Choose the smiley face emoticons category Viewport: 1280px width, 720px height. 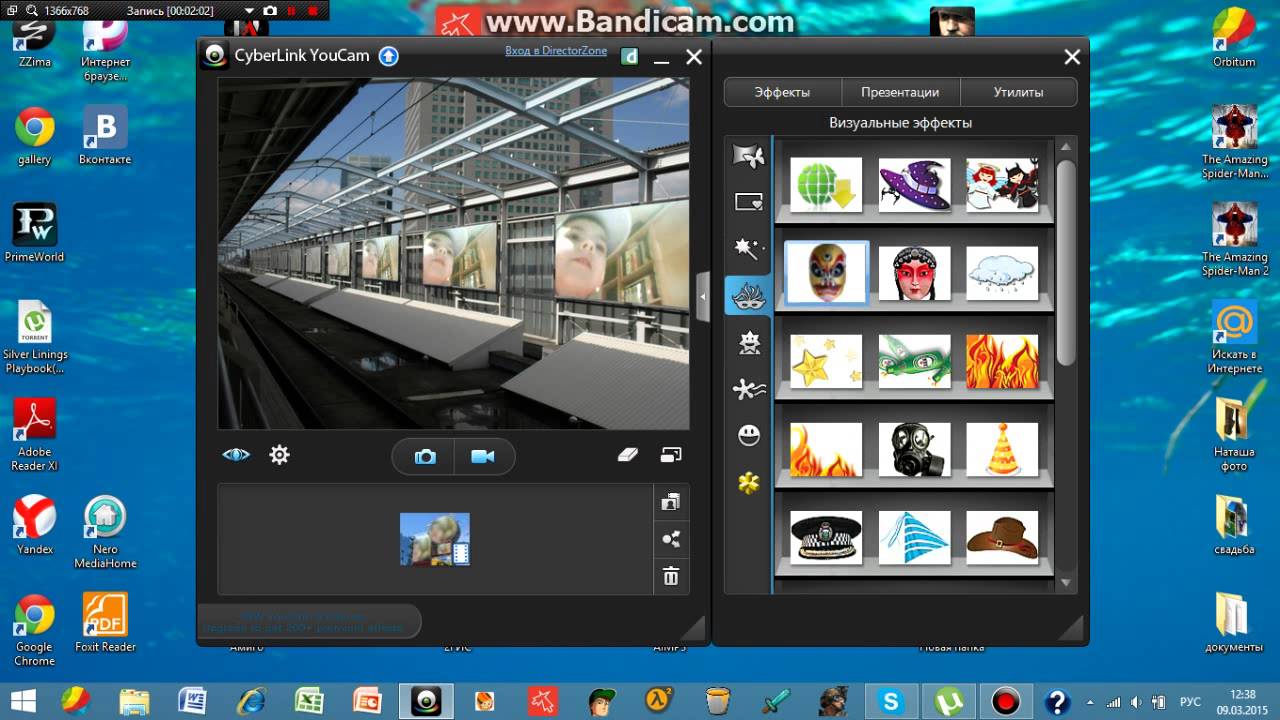click(x=749, y=436)
